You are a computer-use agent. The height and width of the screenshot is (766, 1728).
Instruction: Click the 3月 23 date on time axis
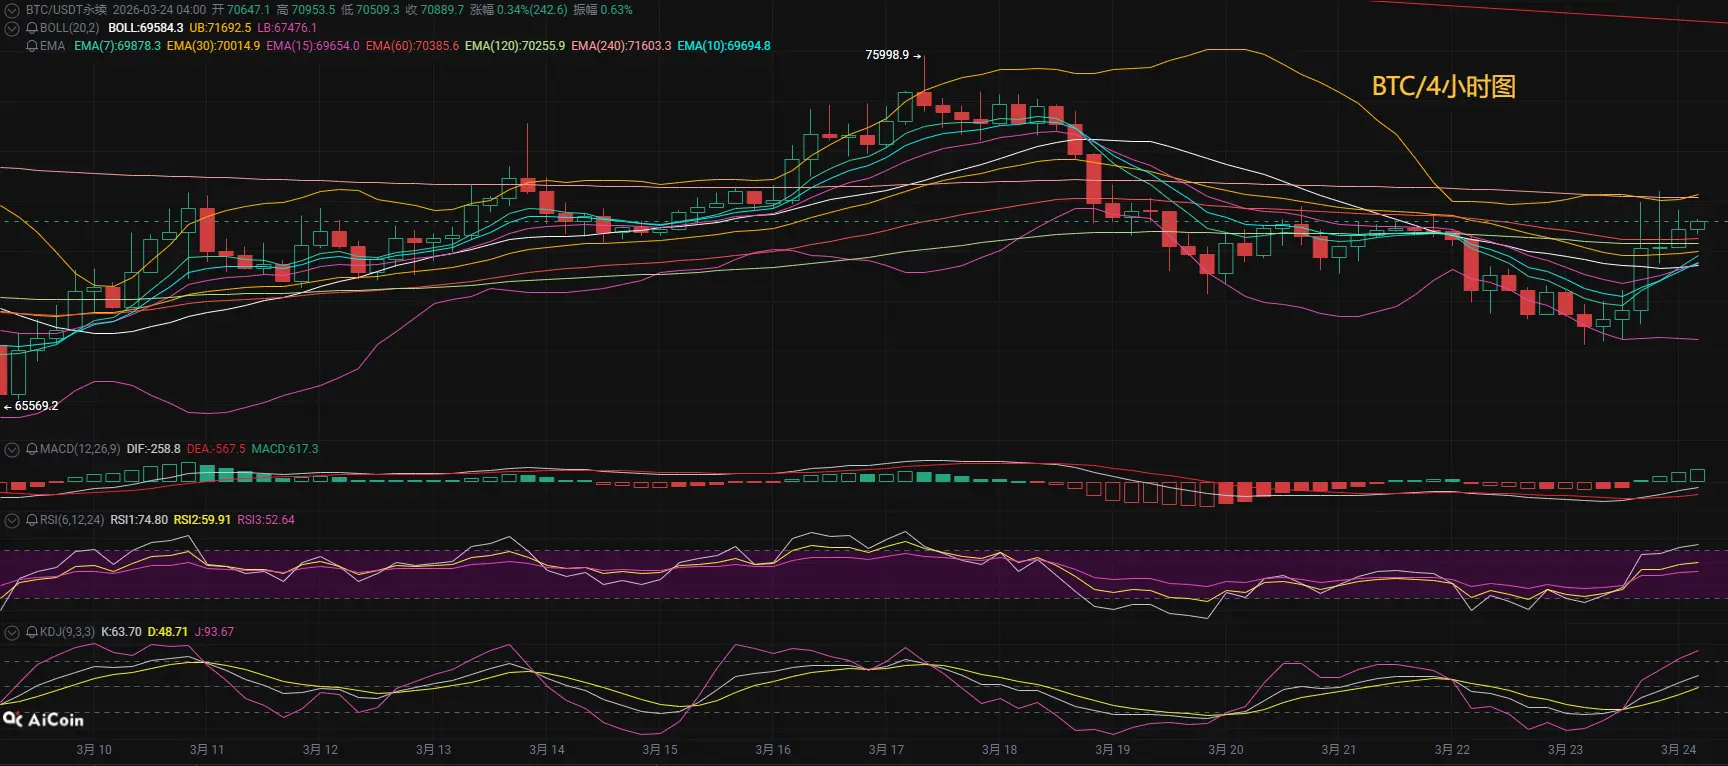pyautogui.click(x=1565, y=750)
